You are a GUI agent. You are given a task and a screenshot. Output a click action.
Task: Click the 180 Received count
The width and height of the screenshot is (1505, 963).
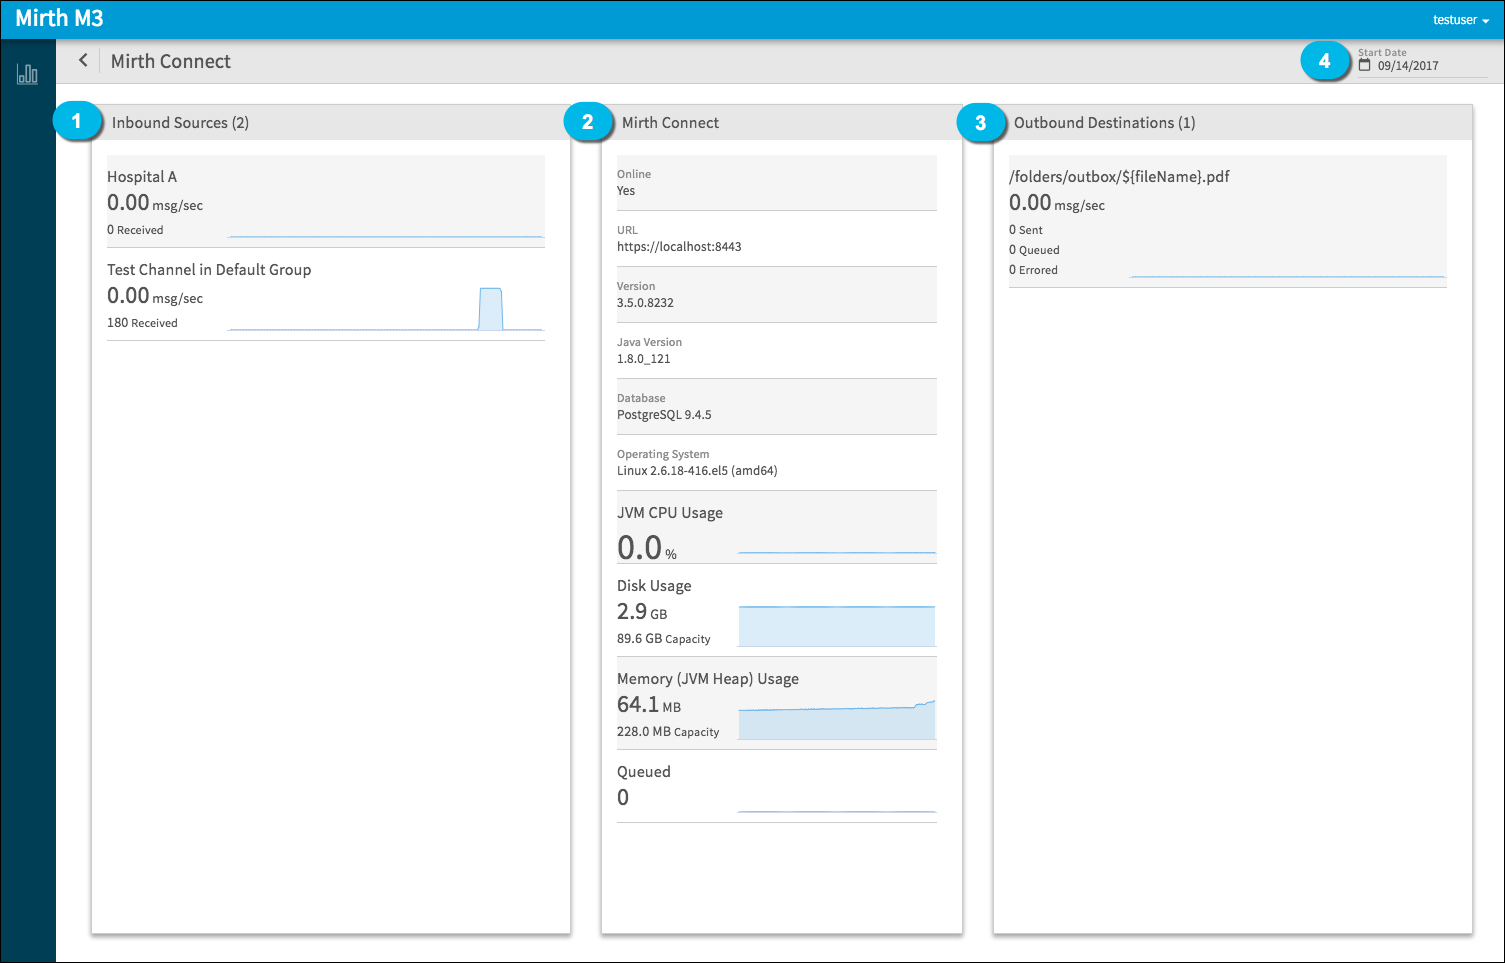click(142, 323)
